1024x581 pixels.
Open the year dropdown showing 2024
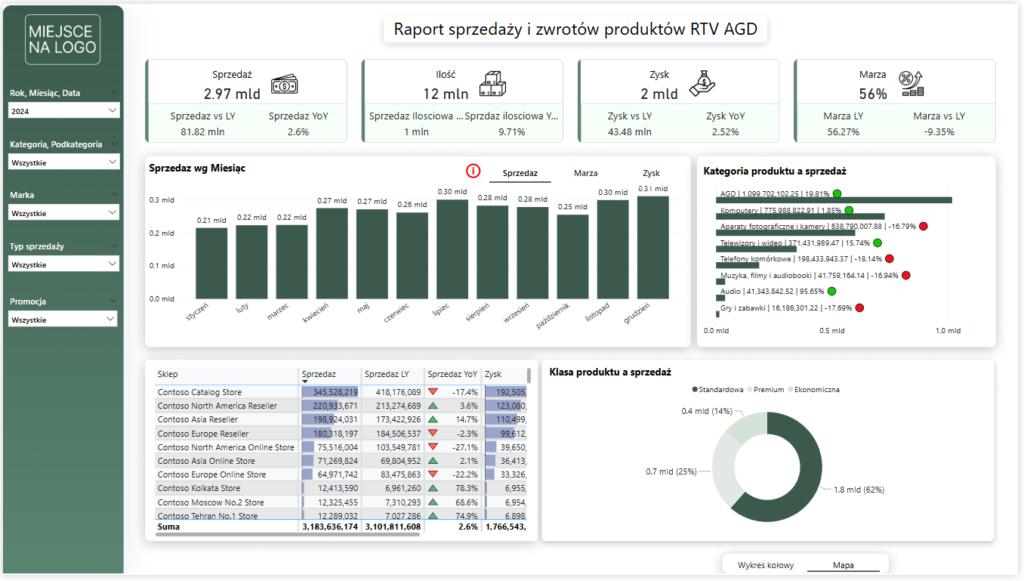tap(63, 111)
